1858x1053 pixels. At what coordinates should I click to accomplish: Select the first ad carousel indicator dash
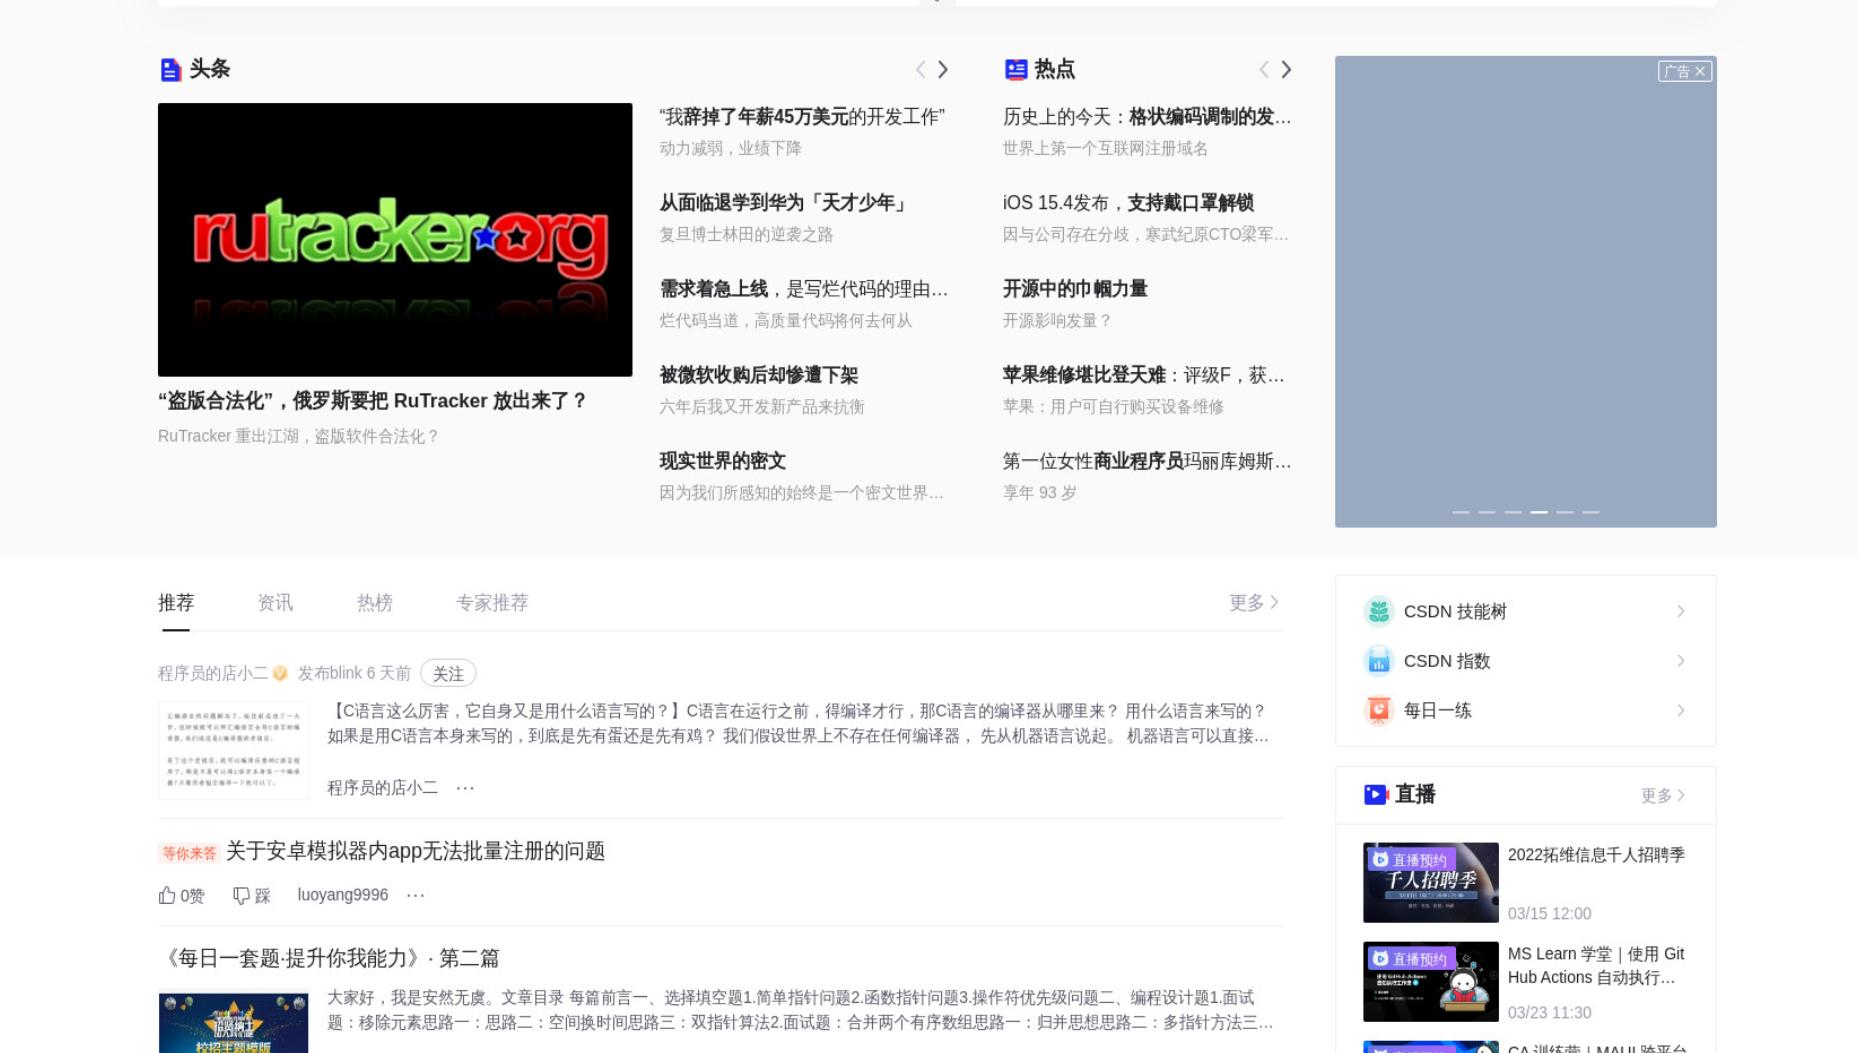pyautogui.click(x=1461, y=512)
